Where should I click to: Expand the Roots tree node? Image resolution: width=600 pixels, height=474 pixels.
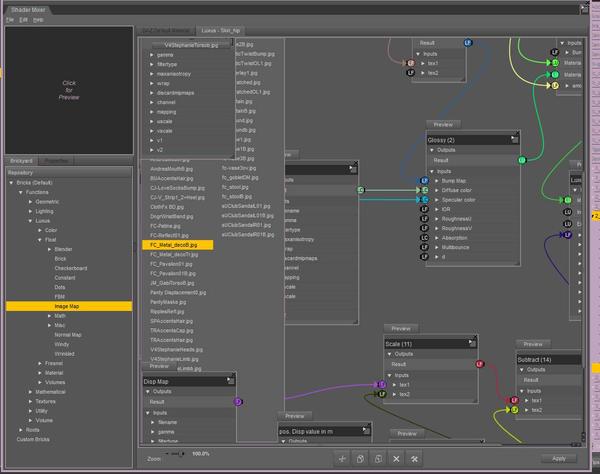[x=21, y=430]
